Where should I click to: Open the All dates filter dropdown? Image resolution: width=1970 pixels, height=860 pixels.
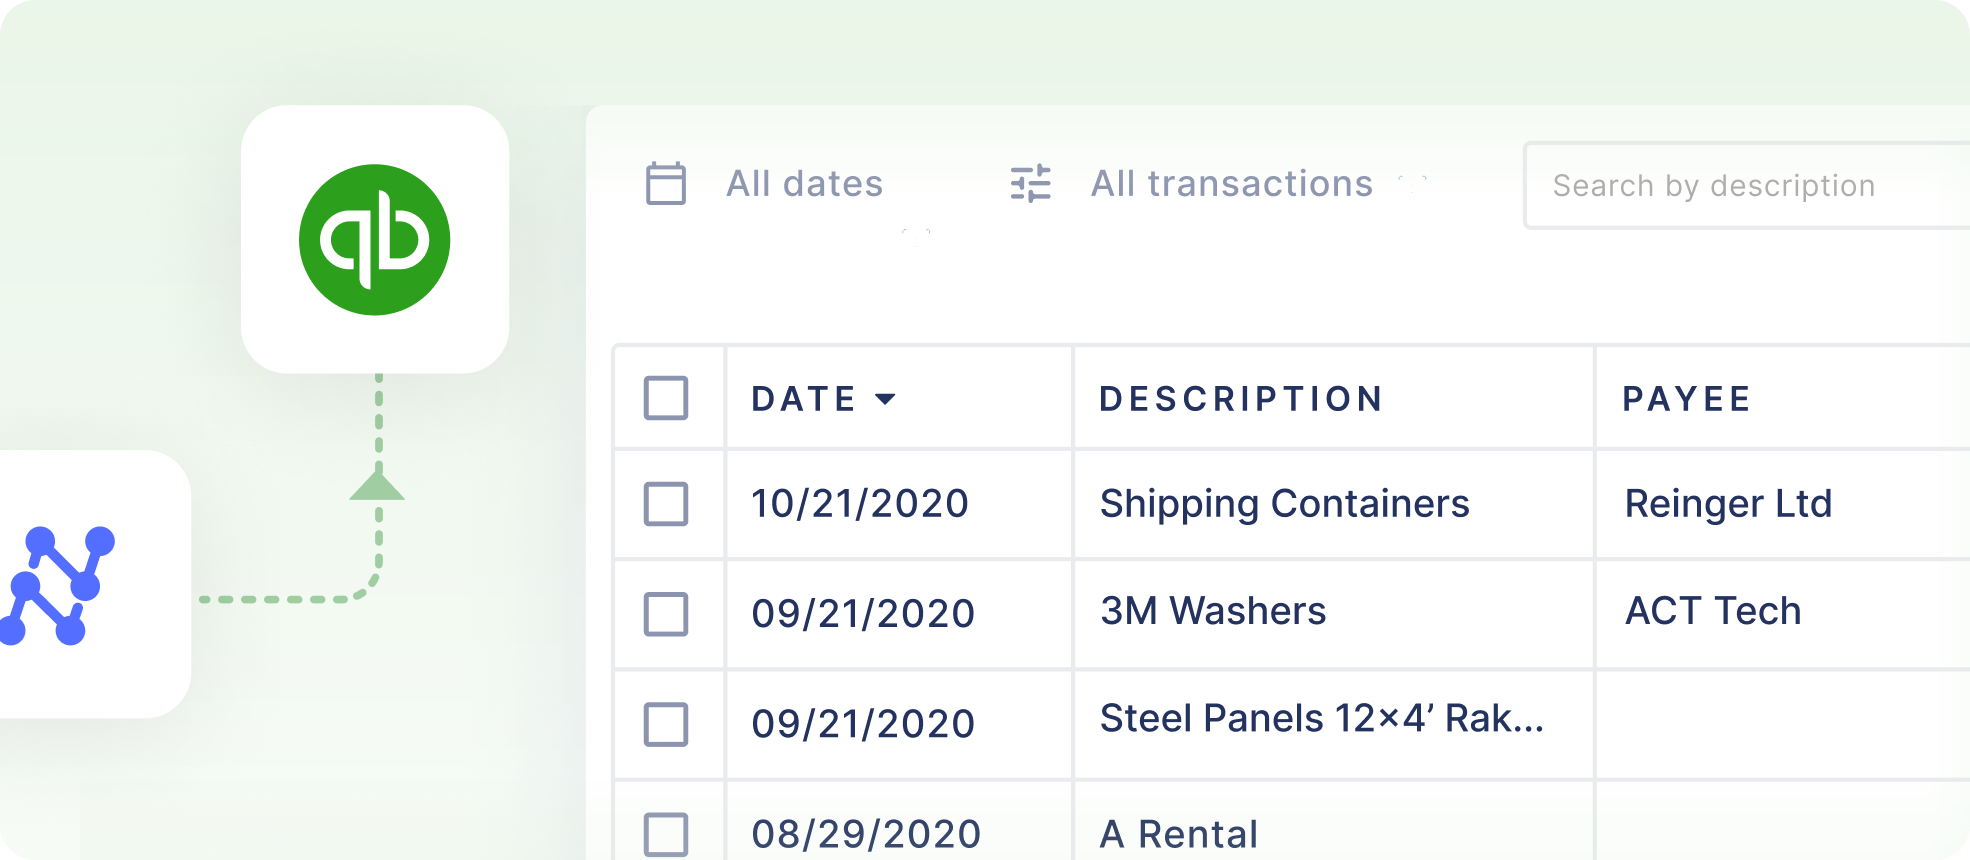(805, 184)
